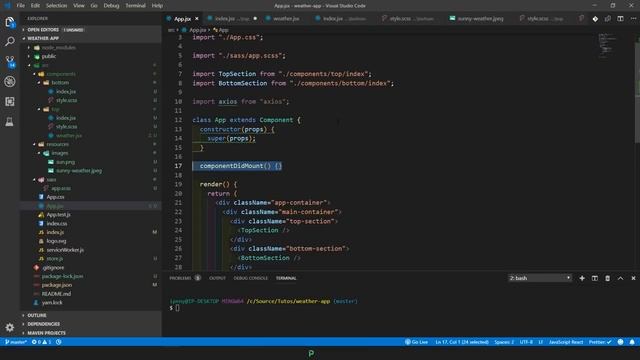Screen dimensions: 640x360
Task: Close the App.jsx editor tab
Action: tap(197, 19)
